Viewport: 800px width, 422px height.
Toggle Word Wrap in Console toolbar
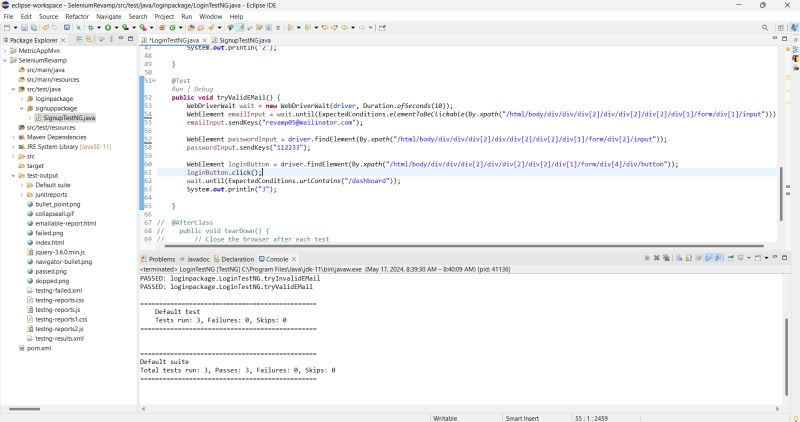699,258
